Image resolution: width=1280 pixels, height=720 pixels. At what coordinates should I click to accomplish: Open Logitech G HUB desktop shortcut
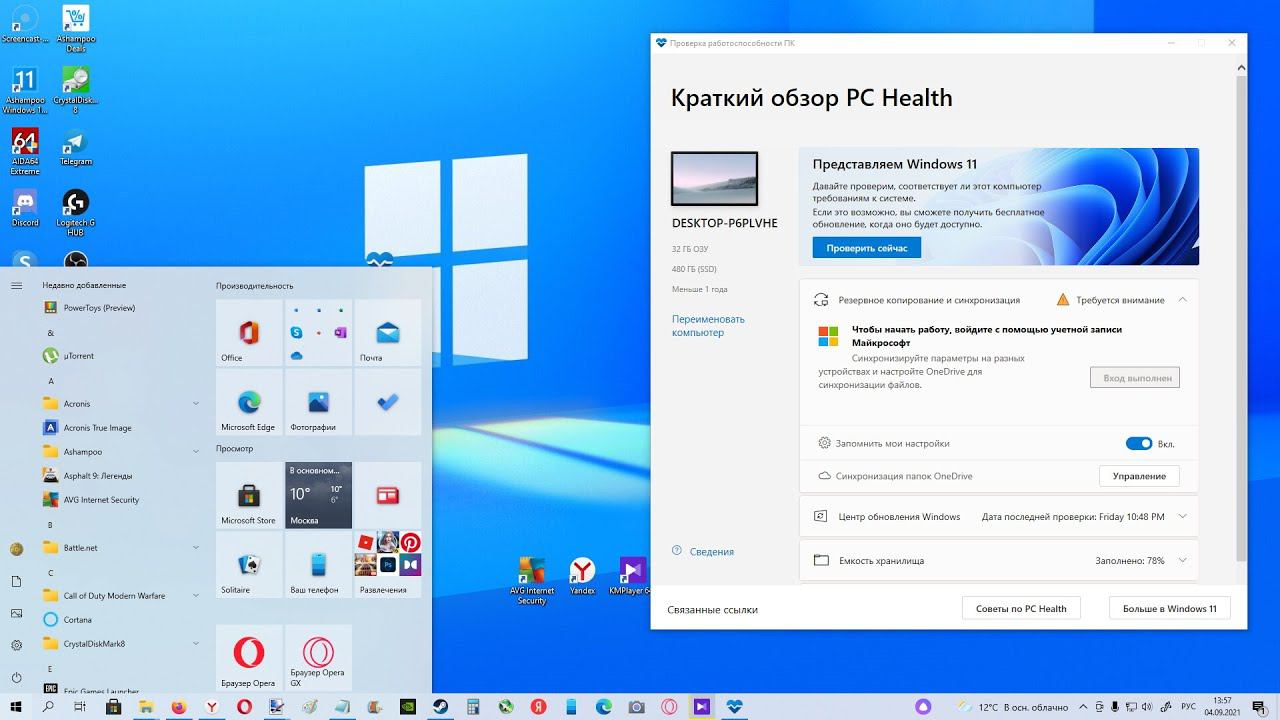click(75, 213)
